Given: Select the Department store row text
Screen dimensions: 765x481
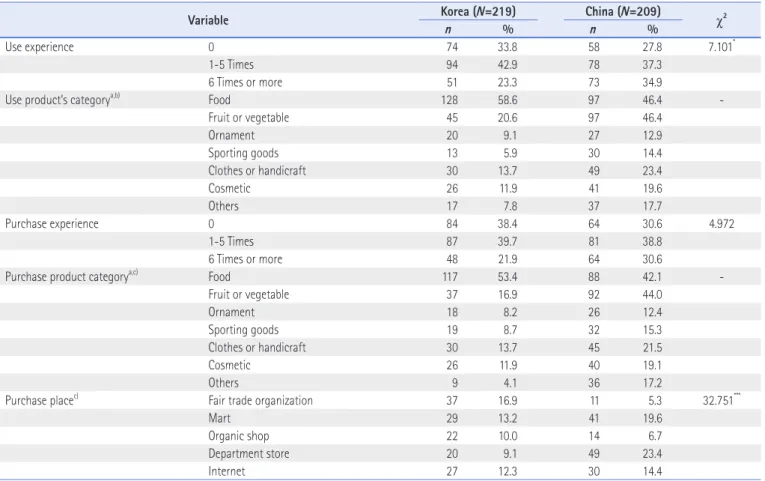Looking at the screenshot, I should tap(248, 454).
